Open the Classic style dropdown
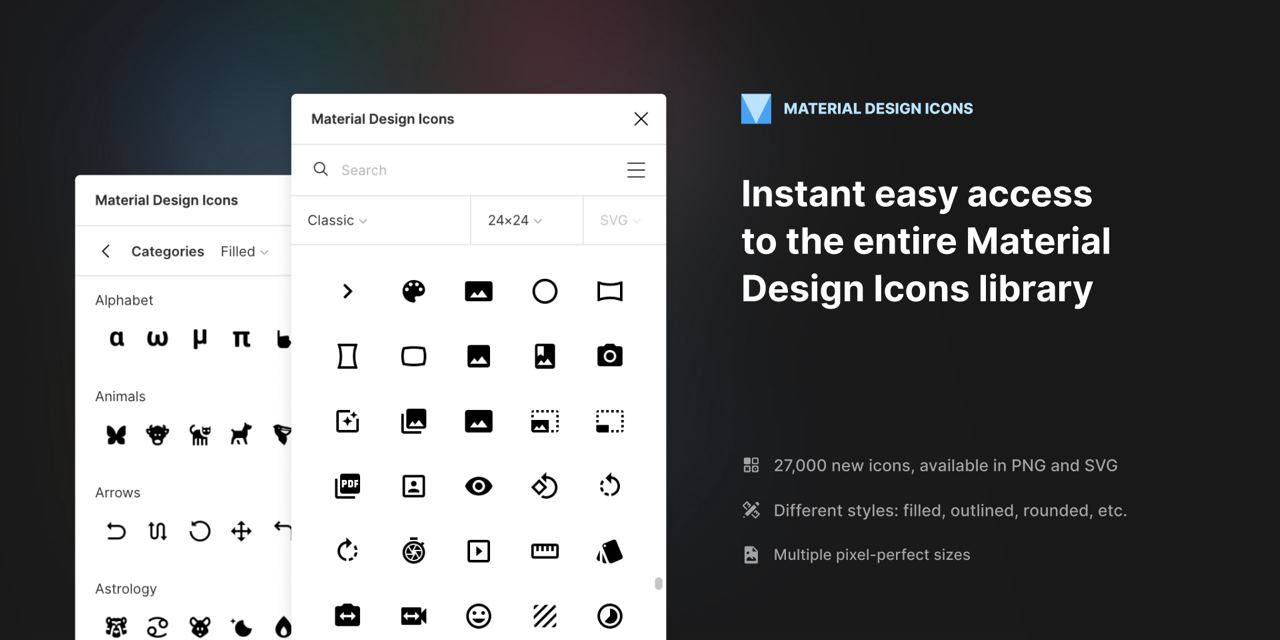The height and width of the screenshot is (640, 1280). [337, 220]
